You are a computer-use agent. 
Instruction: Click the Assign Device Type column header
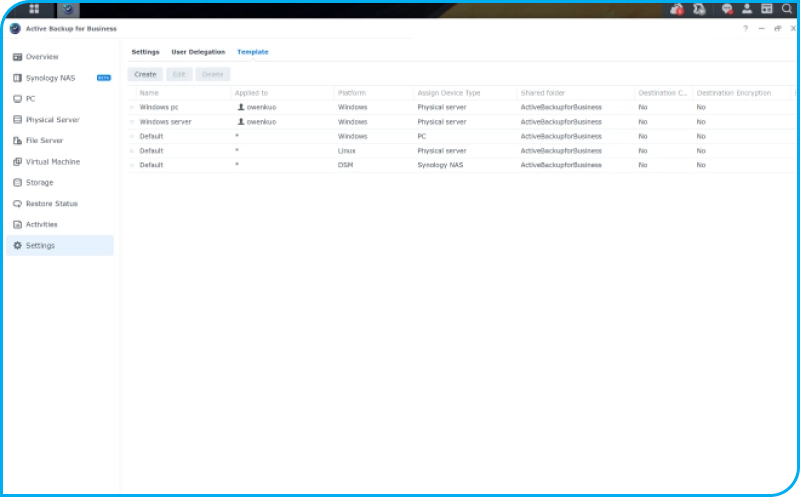coord(465,93)
